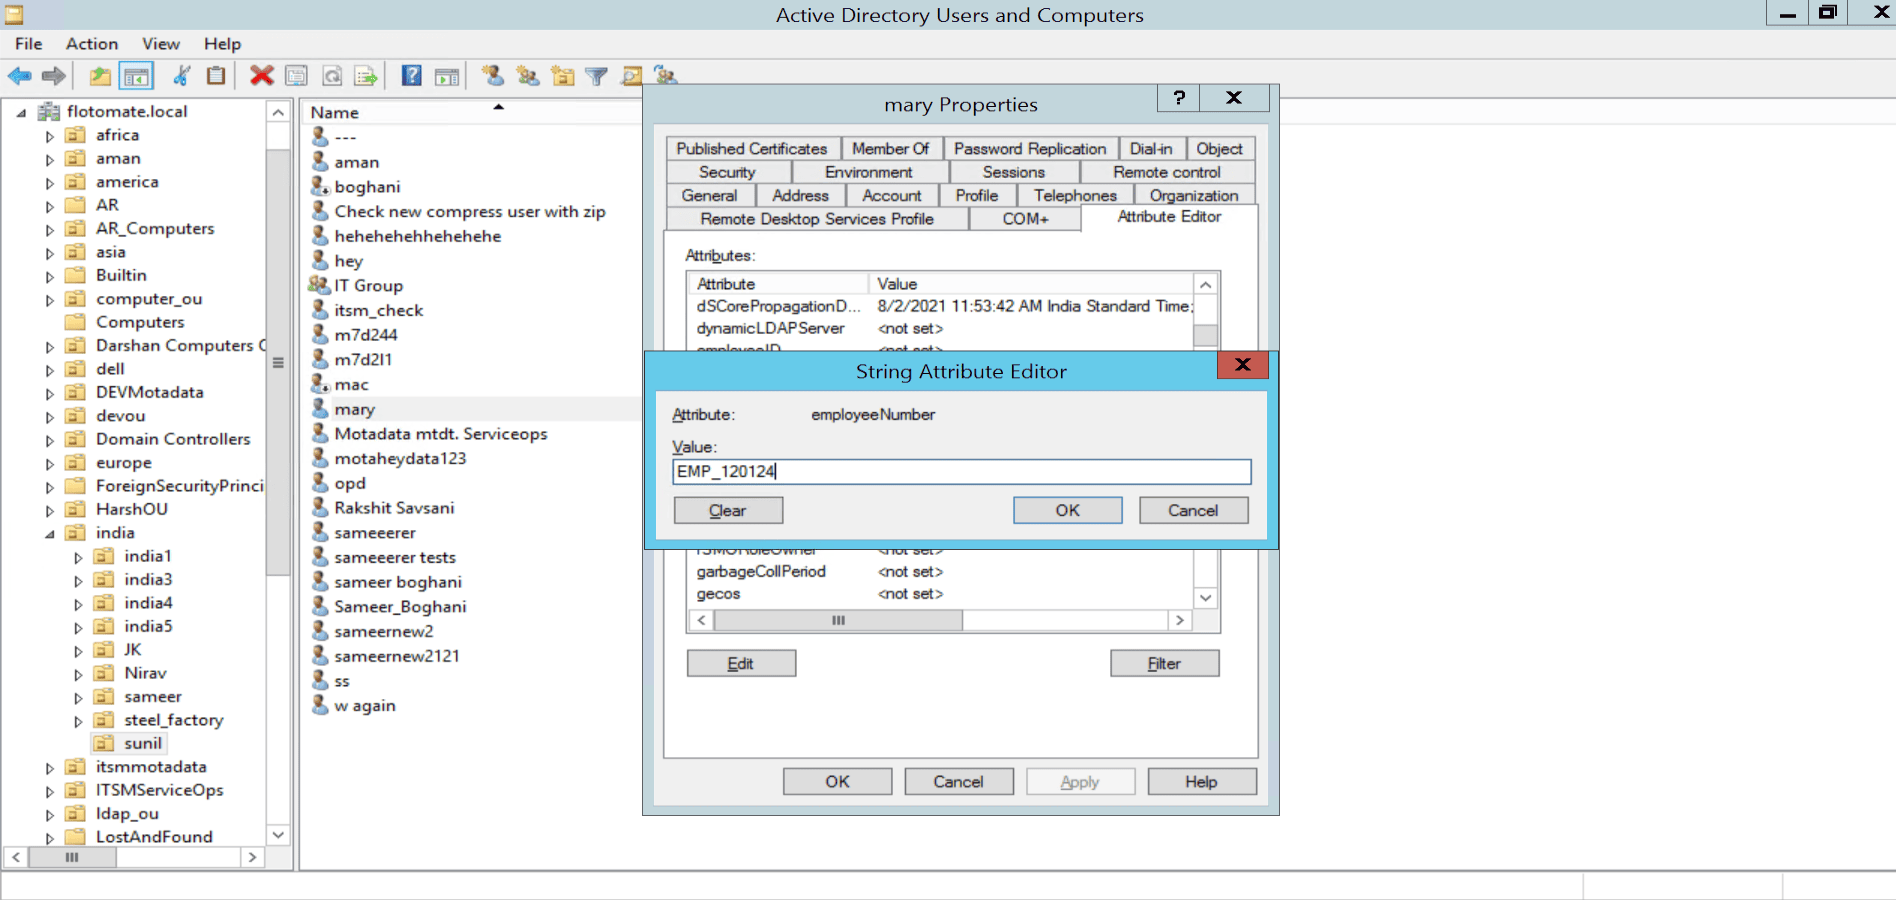Click the blue Help question mark icon
The width and height of the screenshot is (1896, 900).
pos(411,76)
